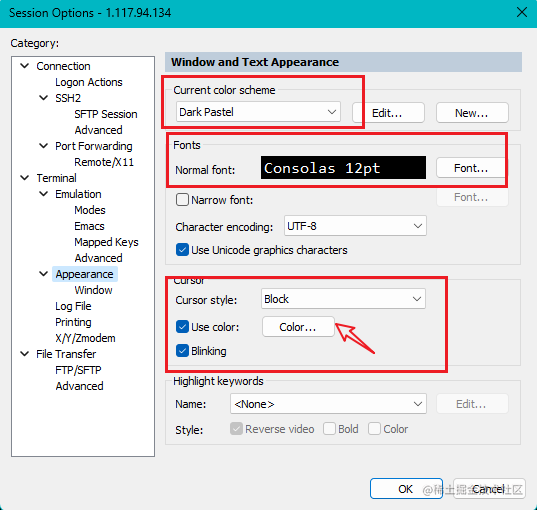
Task: Collapse the Connection tree node
Action: tap(25, 65)
